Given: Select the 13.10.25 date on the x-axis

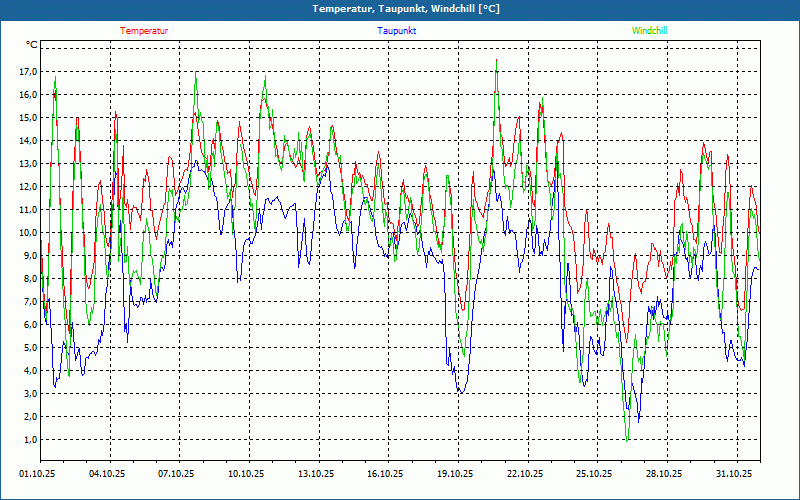Looking at the screenshot, I should pos(316,474).
